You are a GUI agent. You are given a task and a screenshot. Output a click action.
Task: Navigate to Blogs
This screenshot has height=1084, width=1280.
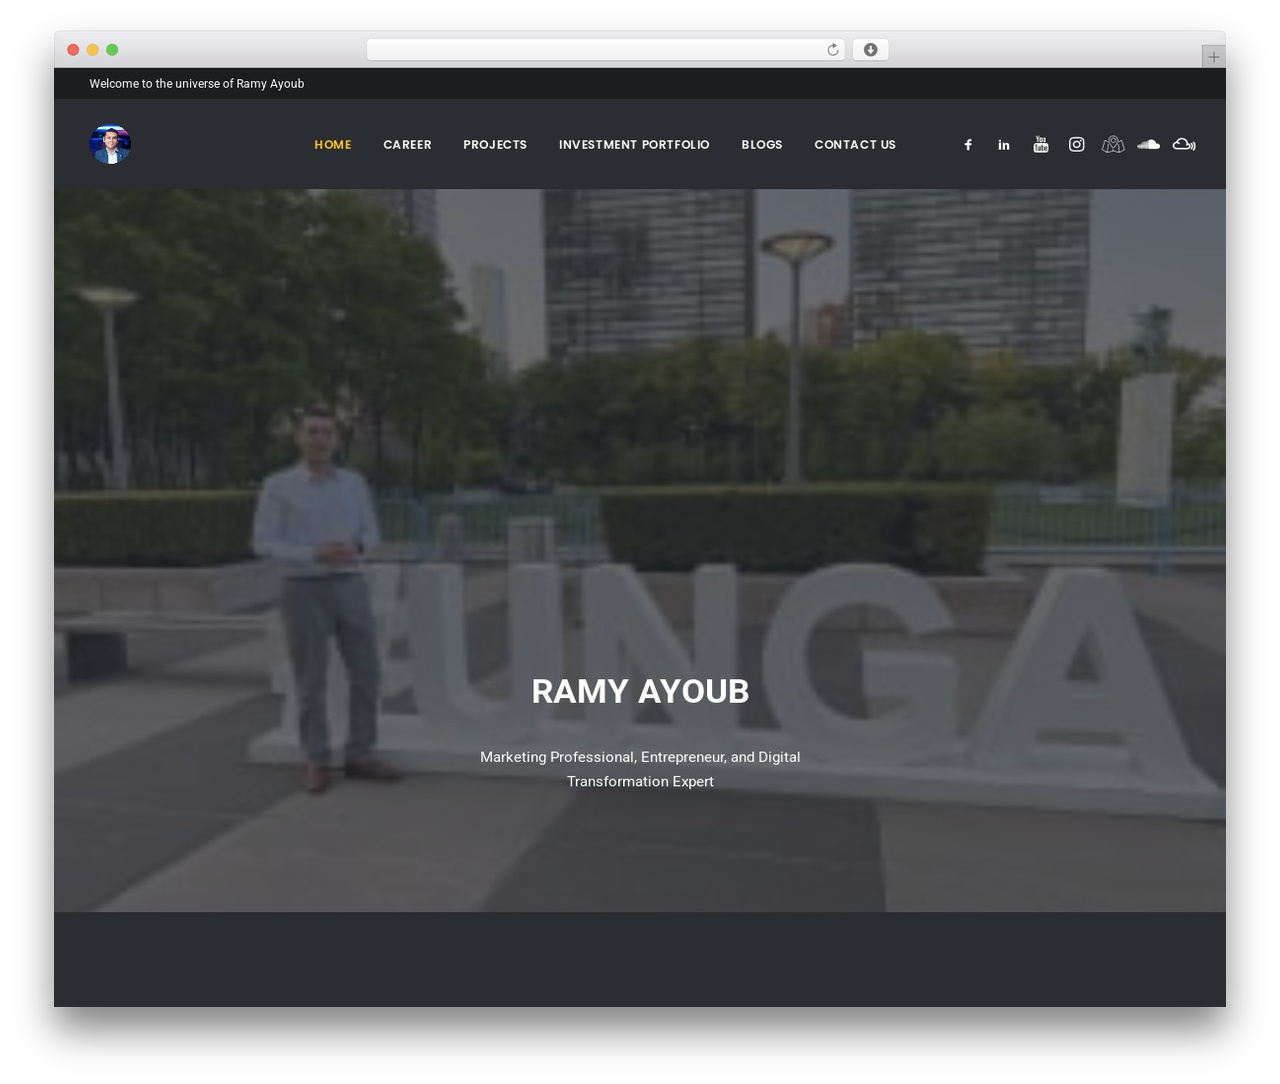(762, 145)
